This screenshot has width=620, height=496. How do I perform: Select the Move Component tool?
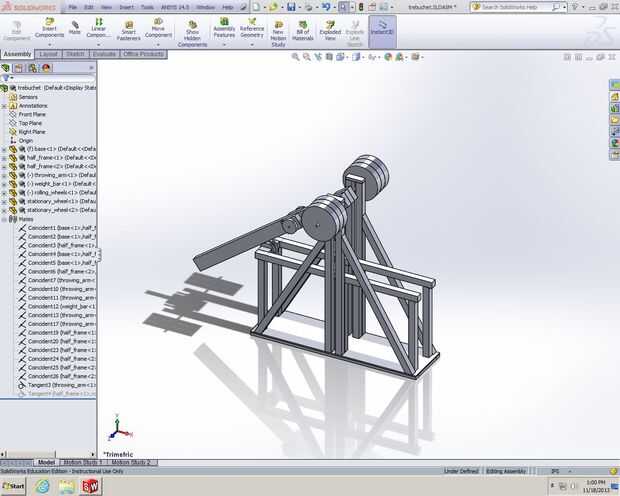(158, 28)
